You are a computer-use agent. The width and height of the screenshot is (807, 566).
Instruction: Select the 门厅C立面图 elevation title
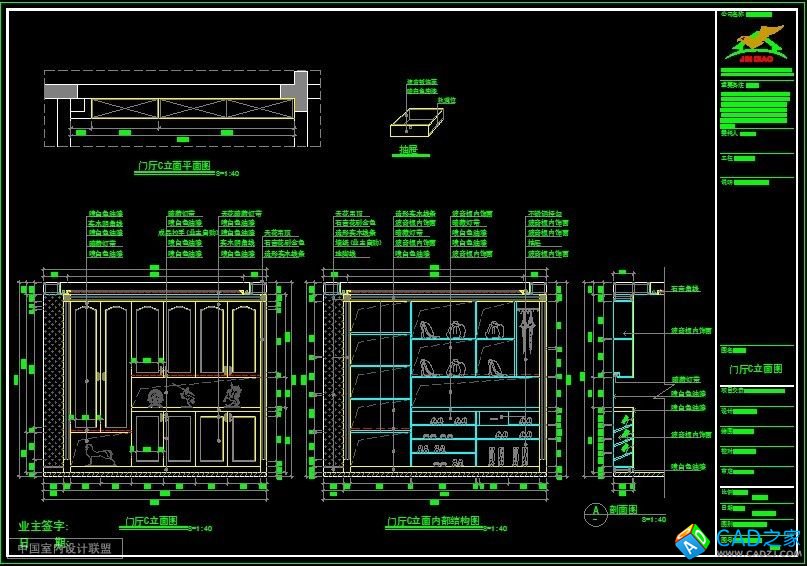[x=151, y=522]
